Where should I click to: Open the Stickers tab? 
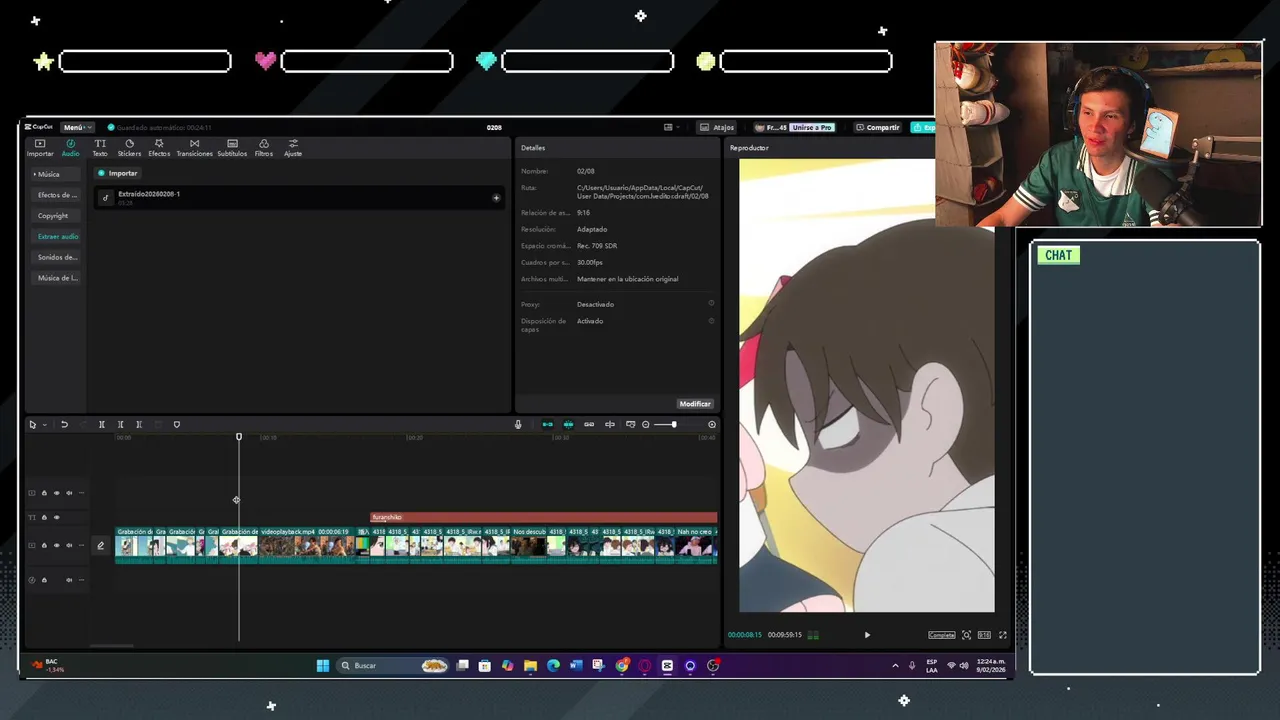(129, 148)
